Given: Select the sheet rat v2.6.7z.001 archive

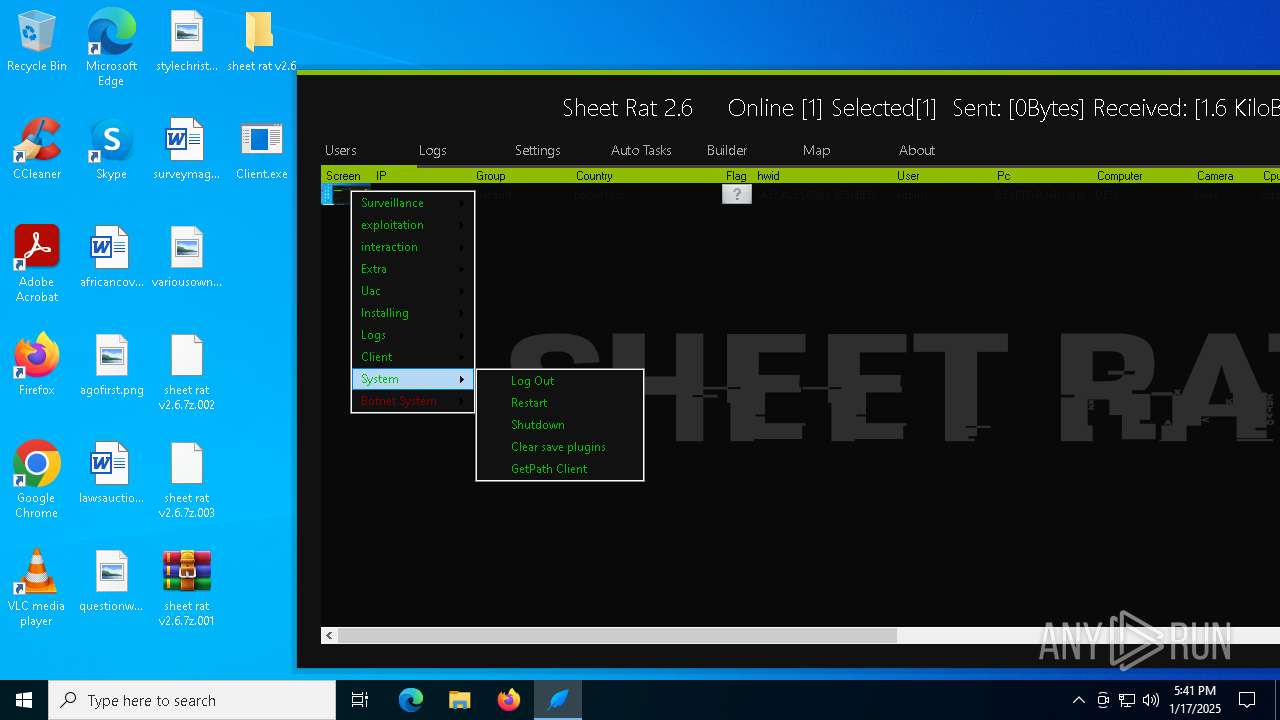Looking at the screenshot, I should coord(187,588).
